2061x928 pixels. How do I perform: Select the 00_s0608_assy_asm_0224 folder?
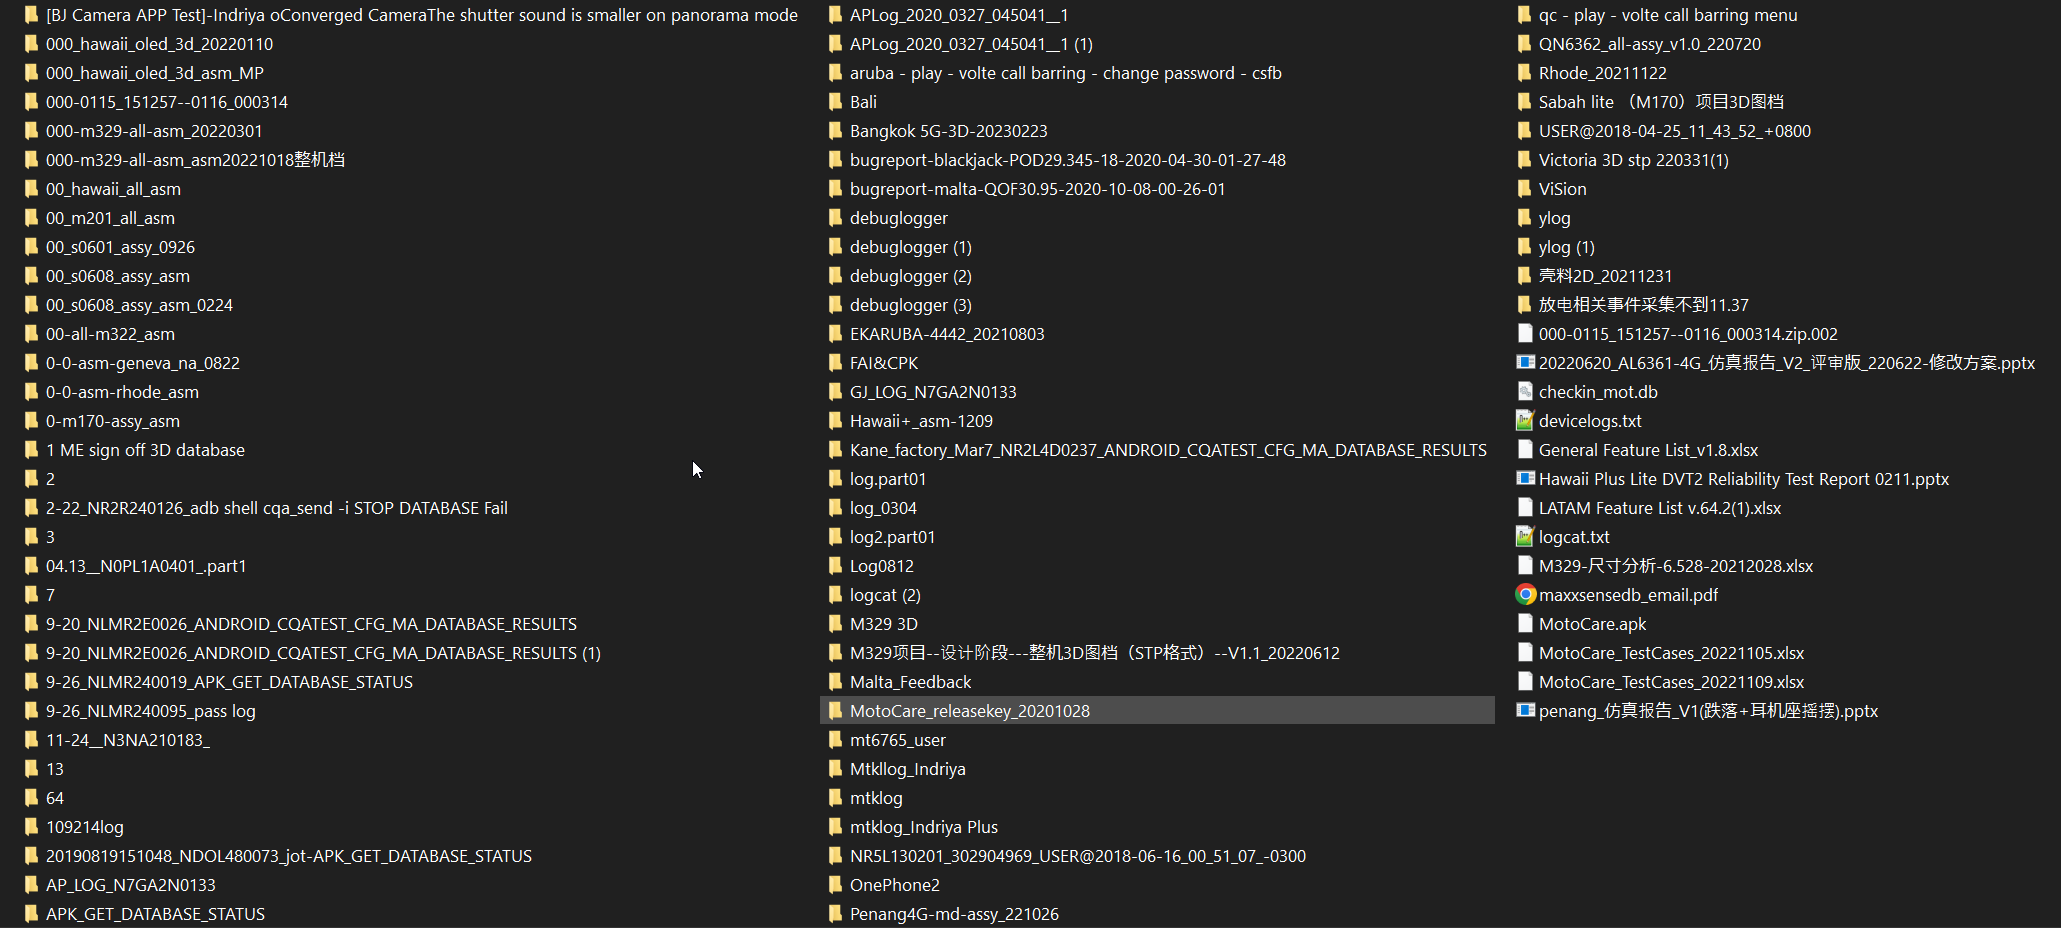click(x=139, y=305)
